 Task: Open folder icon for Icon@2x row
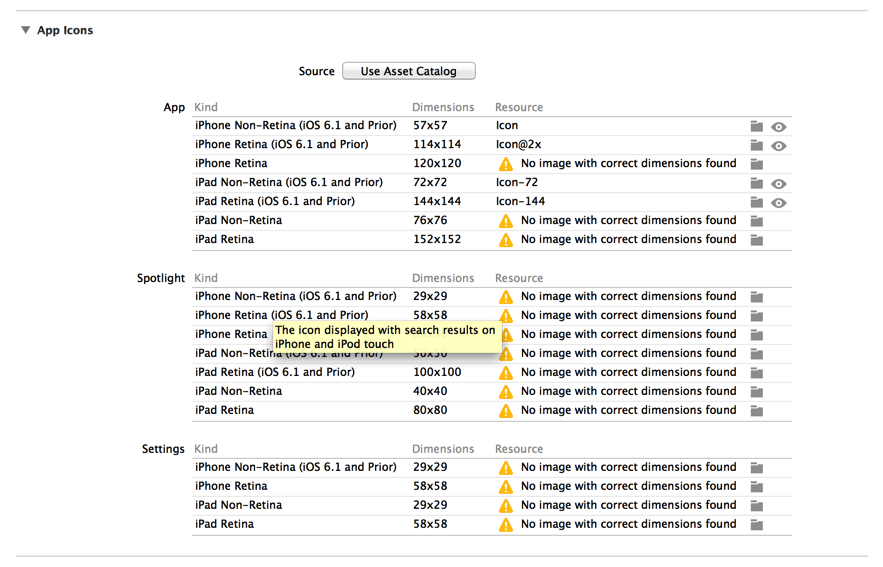(756, 145)
